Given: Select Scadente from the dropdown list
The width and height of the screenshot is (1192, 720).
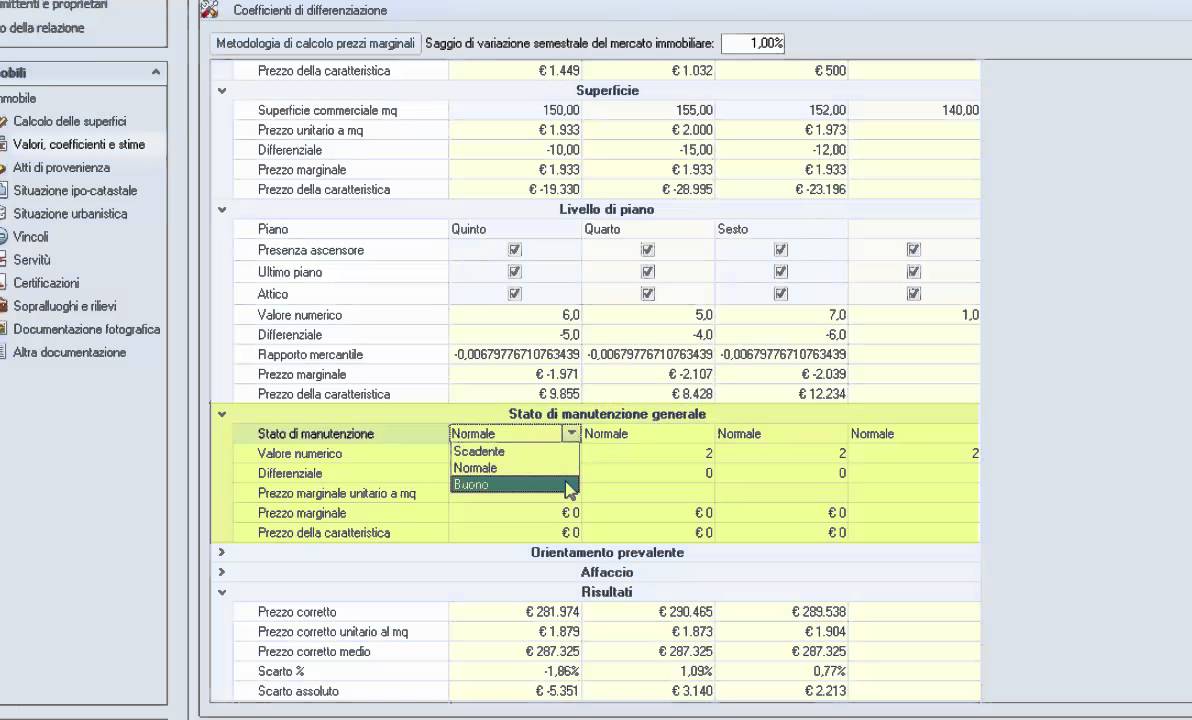Looking at the screenshot, I should click(x=515, y=451).
